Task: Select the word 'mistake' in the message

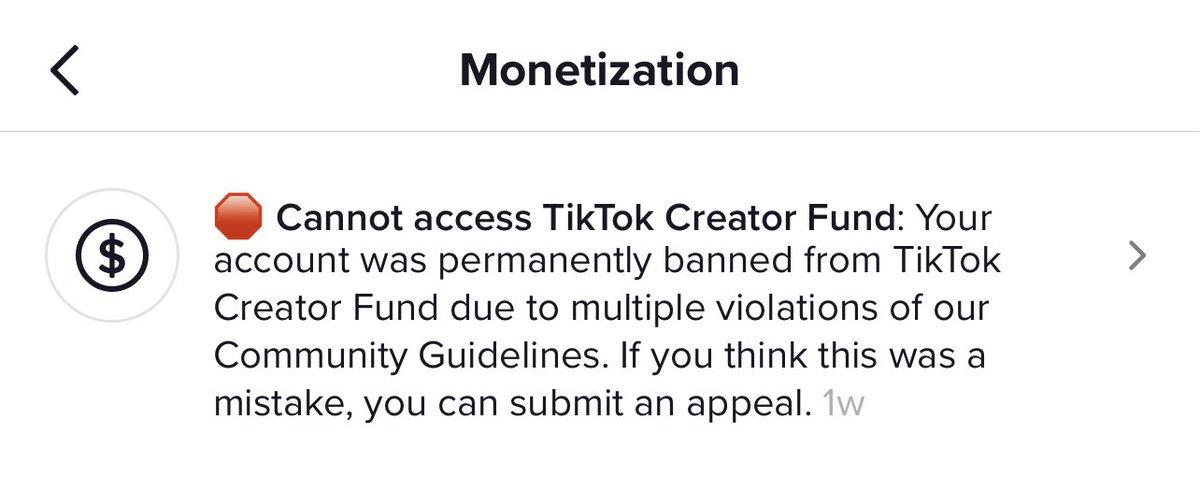Action: click(281, 404)
